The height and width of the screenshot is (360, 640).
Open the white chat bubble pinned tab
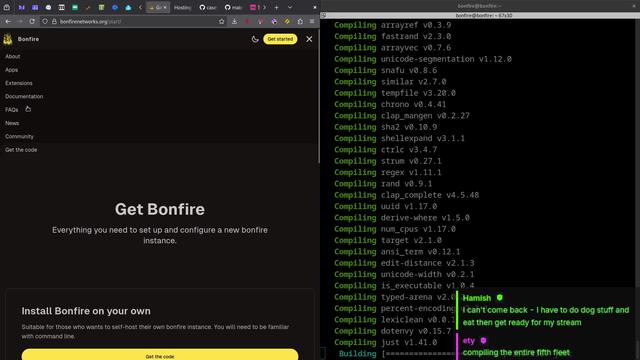pos(48,7)
